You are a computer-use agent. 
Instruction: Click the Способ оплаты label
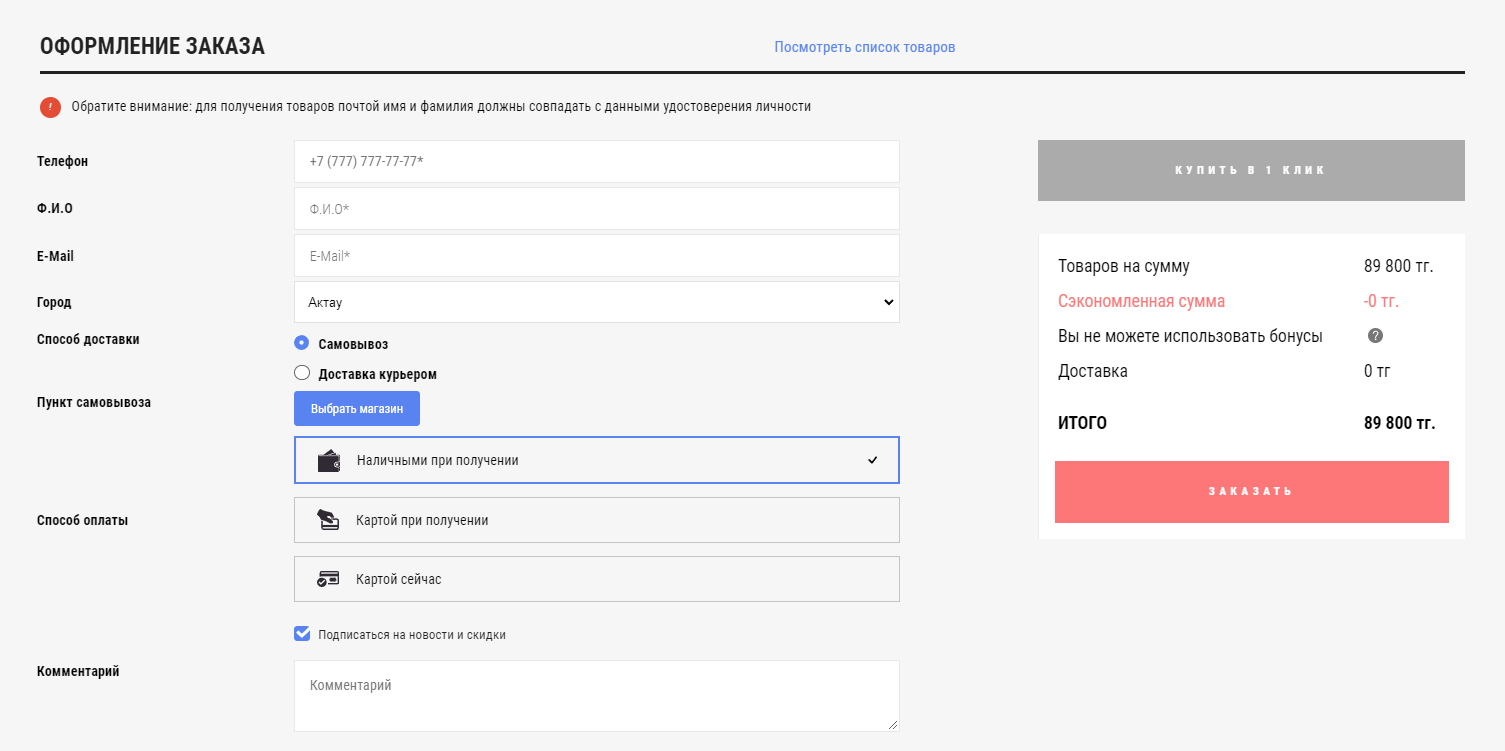pos(83,520)
